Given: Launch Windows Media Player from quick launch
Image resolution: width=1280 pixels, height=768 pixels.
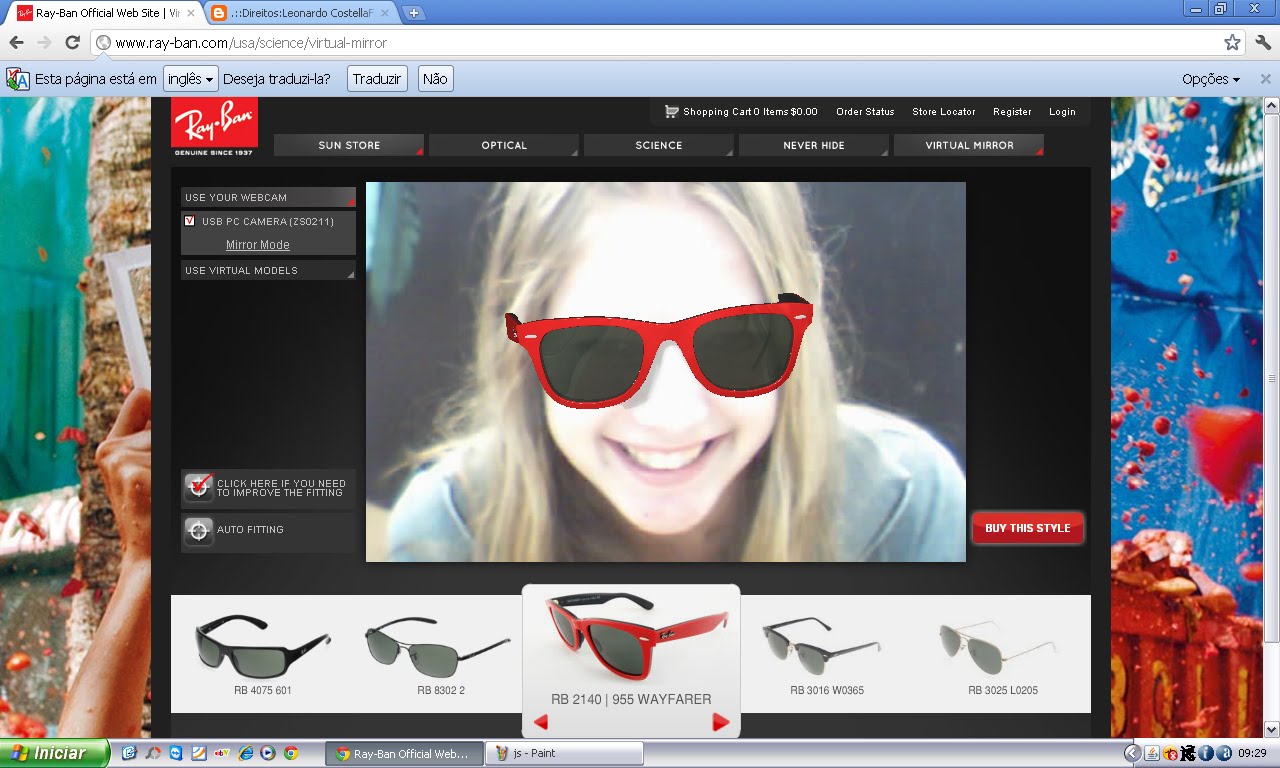Looking at the screenshot, I should tap(268, 753).
